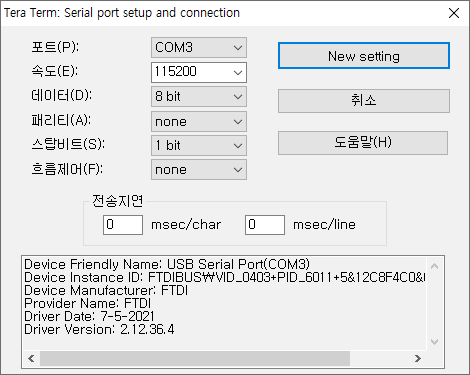Screen dimensions: 470x375
Task: Open the parity dropdown set to none
Action: point(199,121)
